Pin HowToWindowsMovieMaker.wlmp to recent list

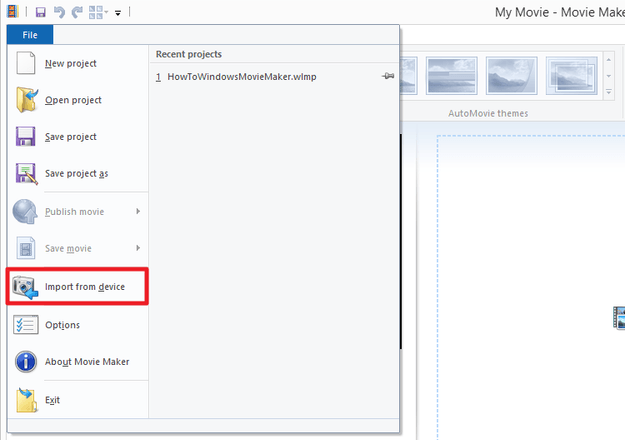tap(388, 76)
